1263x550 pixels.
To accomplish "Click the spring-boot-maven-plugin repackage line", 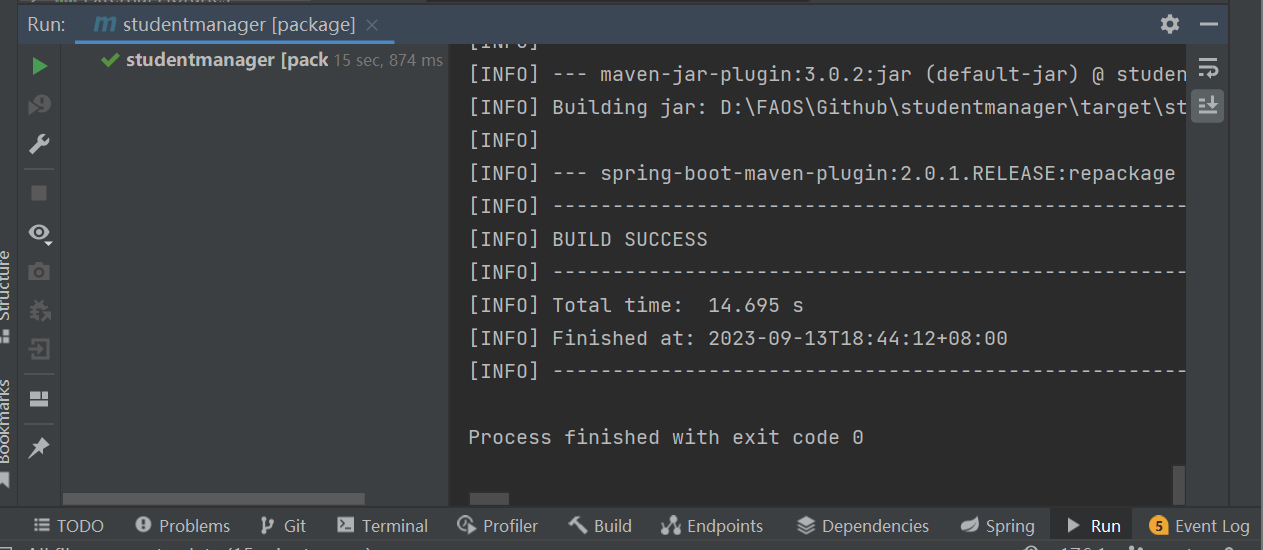I will [822, 173].
